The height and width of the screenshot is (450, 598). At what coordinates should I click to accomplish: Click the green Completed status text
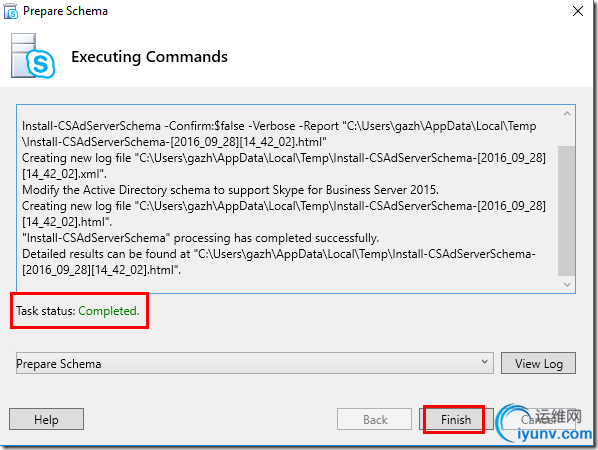pyautogui.click(x=109, y=311)
